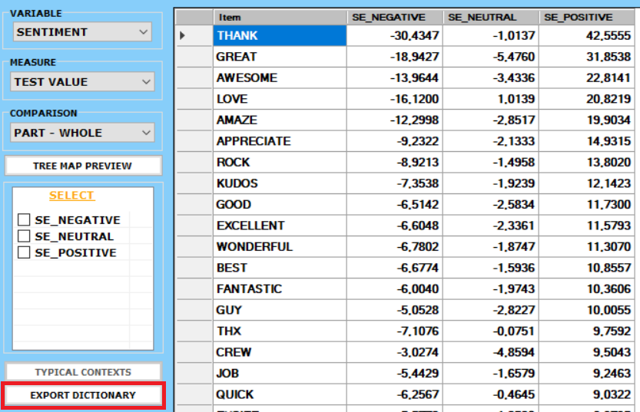
Task: Click the SE_NEUTRAL column header
Action: tap(490, 17)
